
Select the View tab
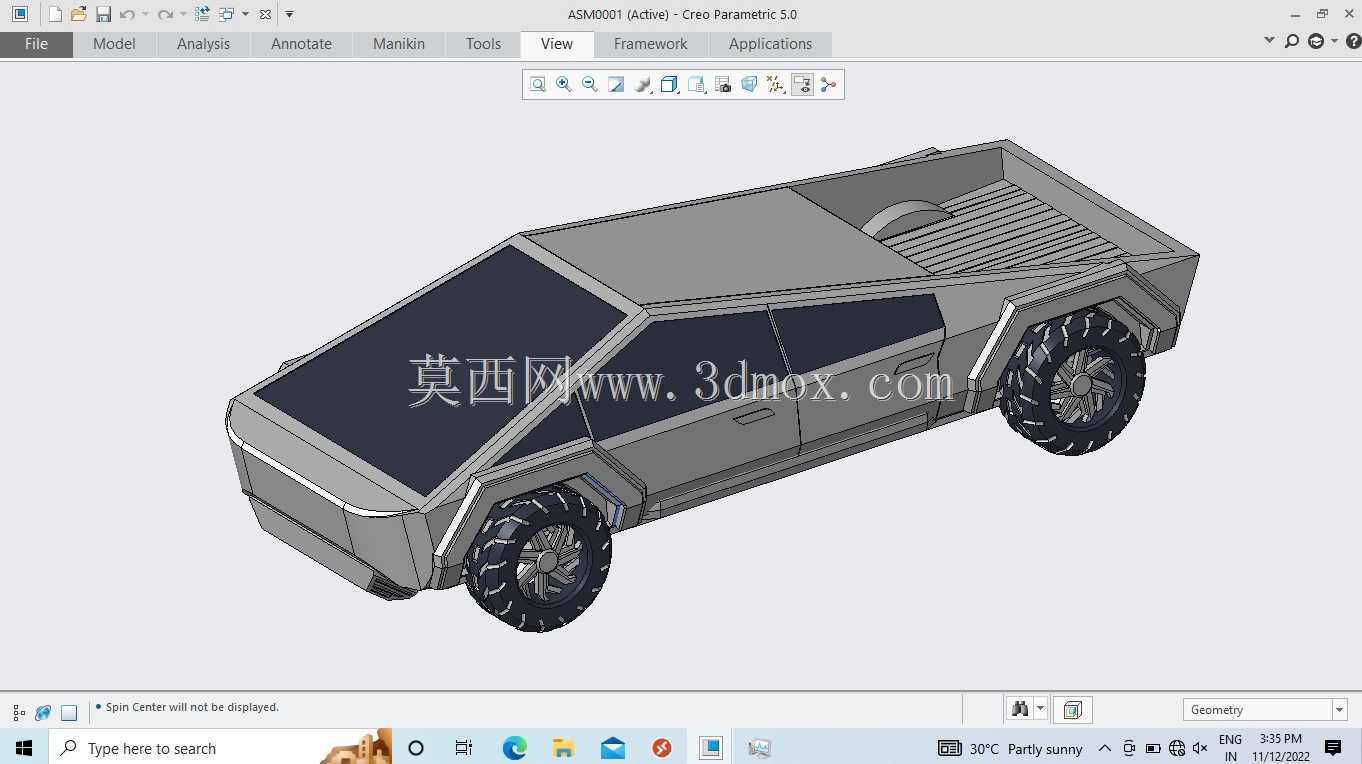[557, 44]
